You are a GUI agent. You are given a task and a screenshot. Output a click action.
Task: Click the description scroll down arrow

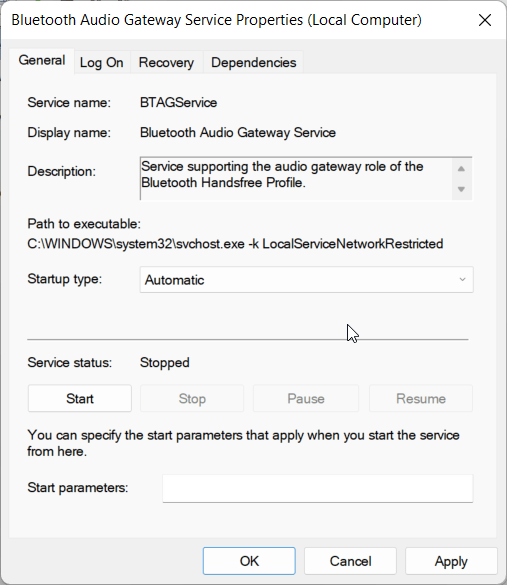461,189
